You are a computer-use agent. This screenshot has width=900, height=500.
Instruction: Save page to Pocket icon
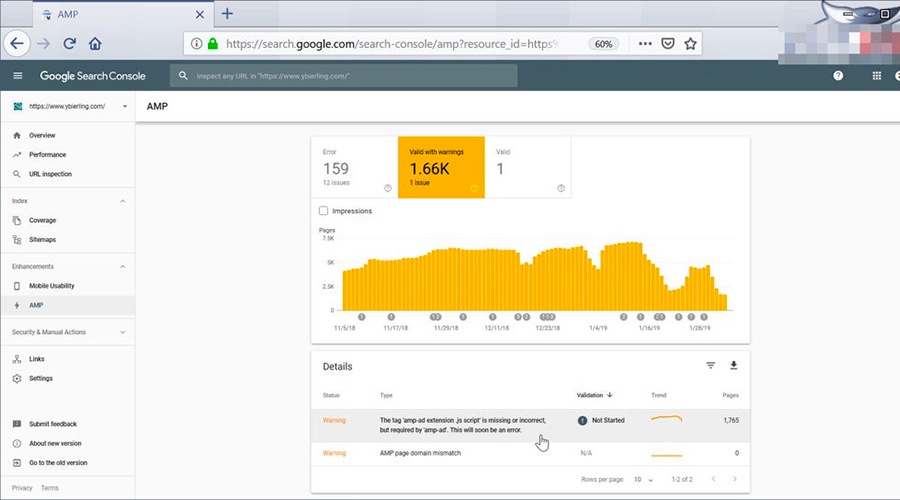pos(668,44)
